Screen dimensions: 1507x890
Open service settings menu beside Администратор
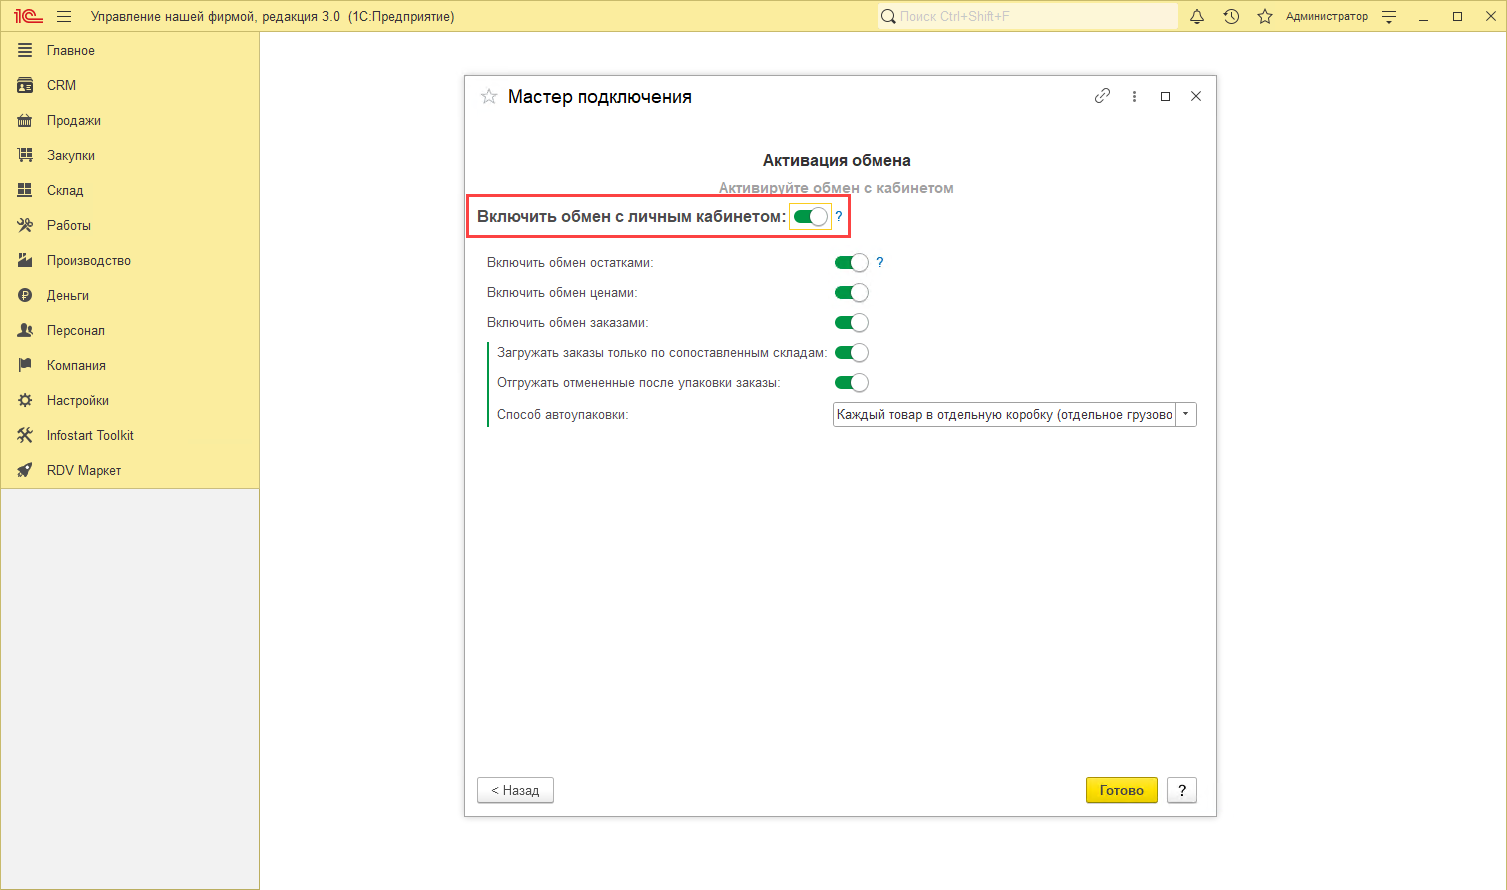click(1388, 17)
